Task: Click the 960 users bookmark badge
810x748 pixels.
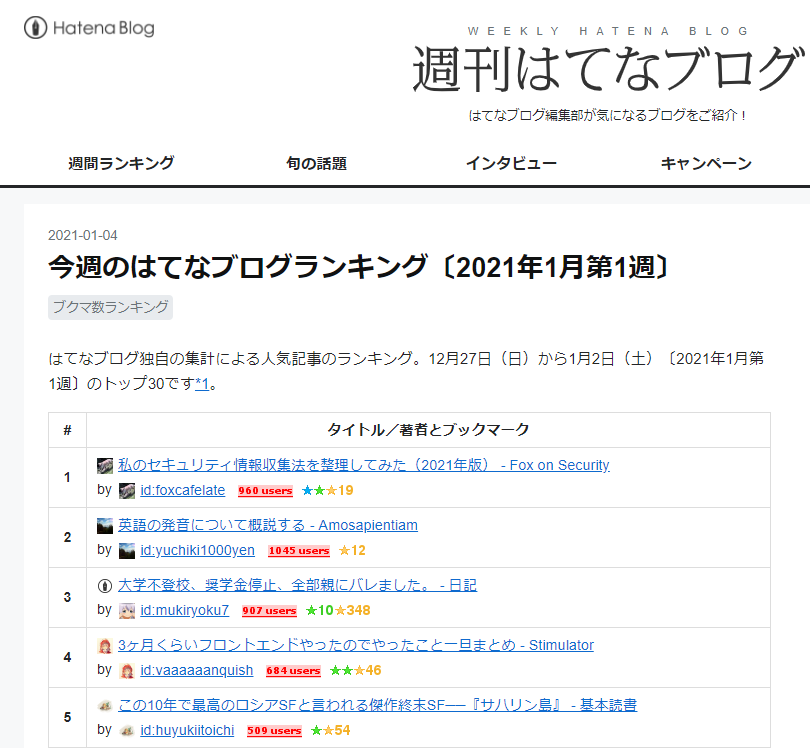Action: point(265,491)
